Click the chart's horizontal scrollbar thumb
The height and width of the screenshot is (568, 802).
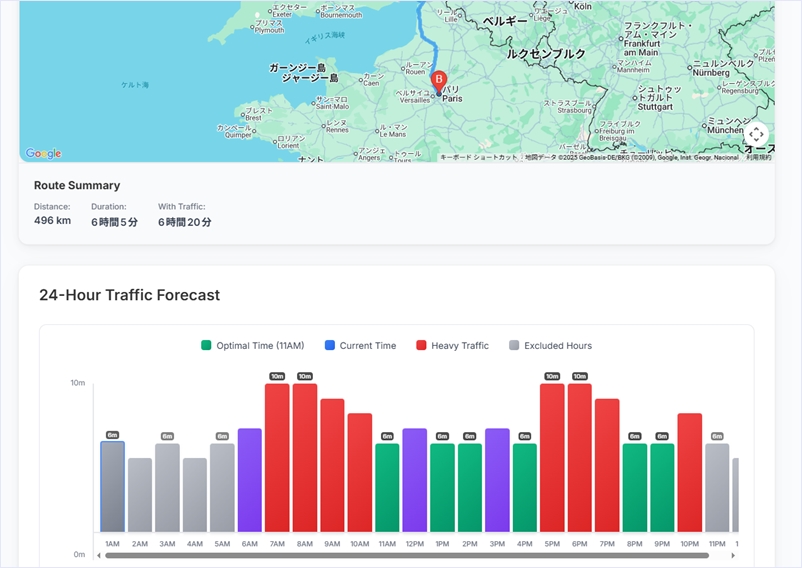tap(400, 556)
